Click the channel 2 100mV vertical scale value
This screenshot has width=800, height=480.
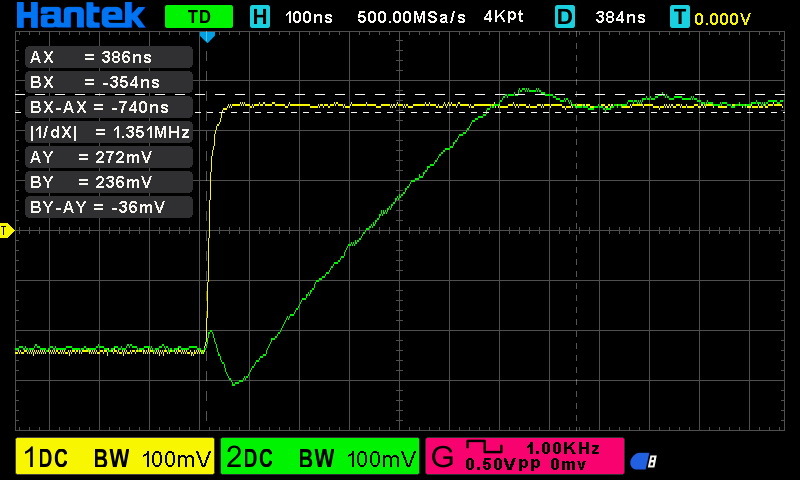(382, 459)
